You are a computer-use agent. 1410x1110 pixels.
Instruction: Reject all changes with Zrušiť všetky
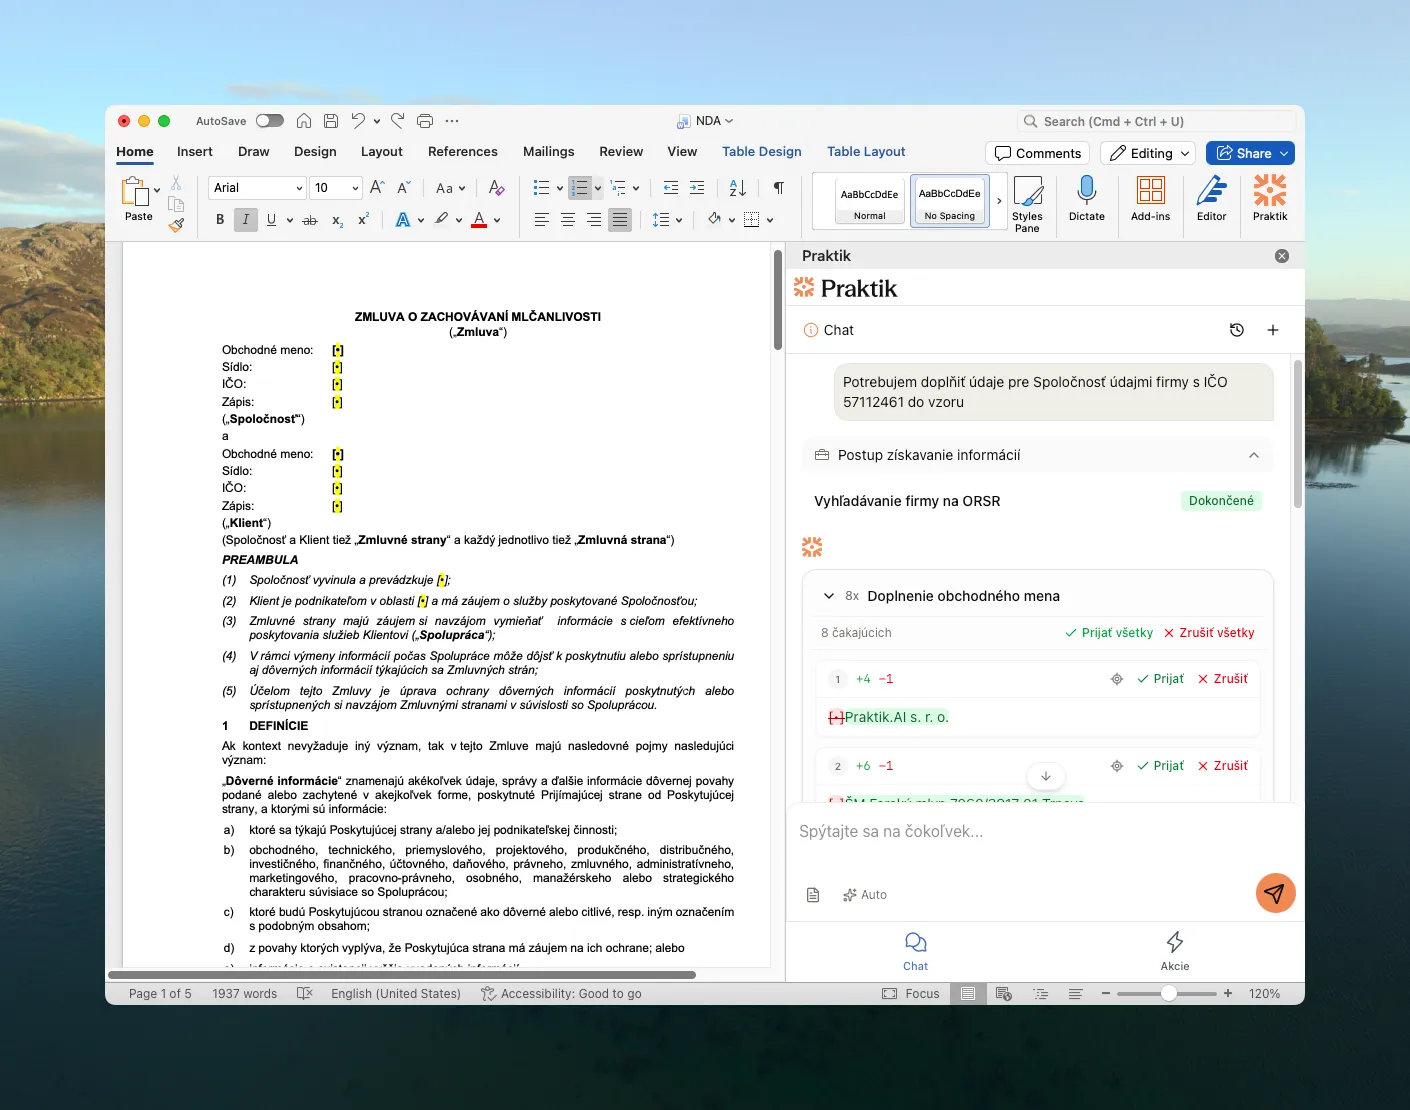pyautogui.click(x=1208, y=633)
